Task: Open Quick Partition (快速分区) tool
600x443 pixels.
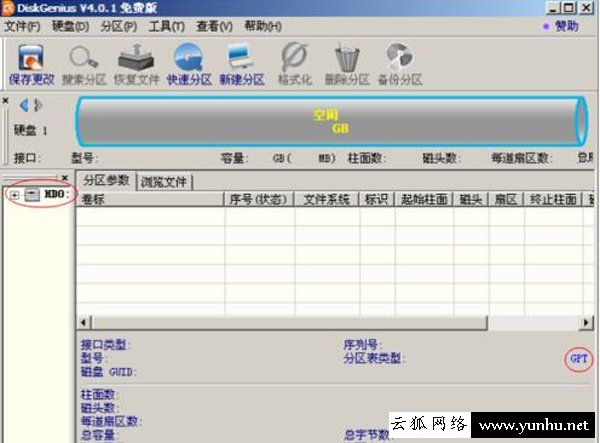Action: click(x=189, y=64)
